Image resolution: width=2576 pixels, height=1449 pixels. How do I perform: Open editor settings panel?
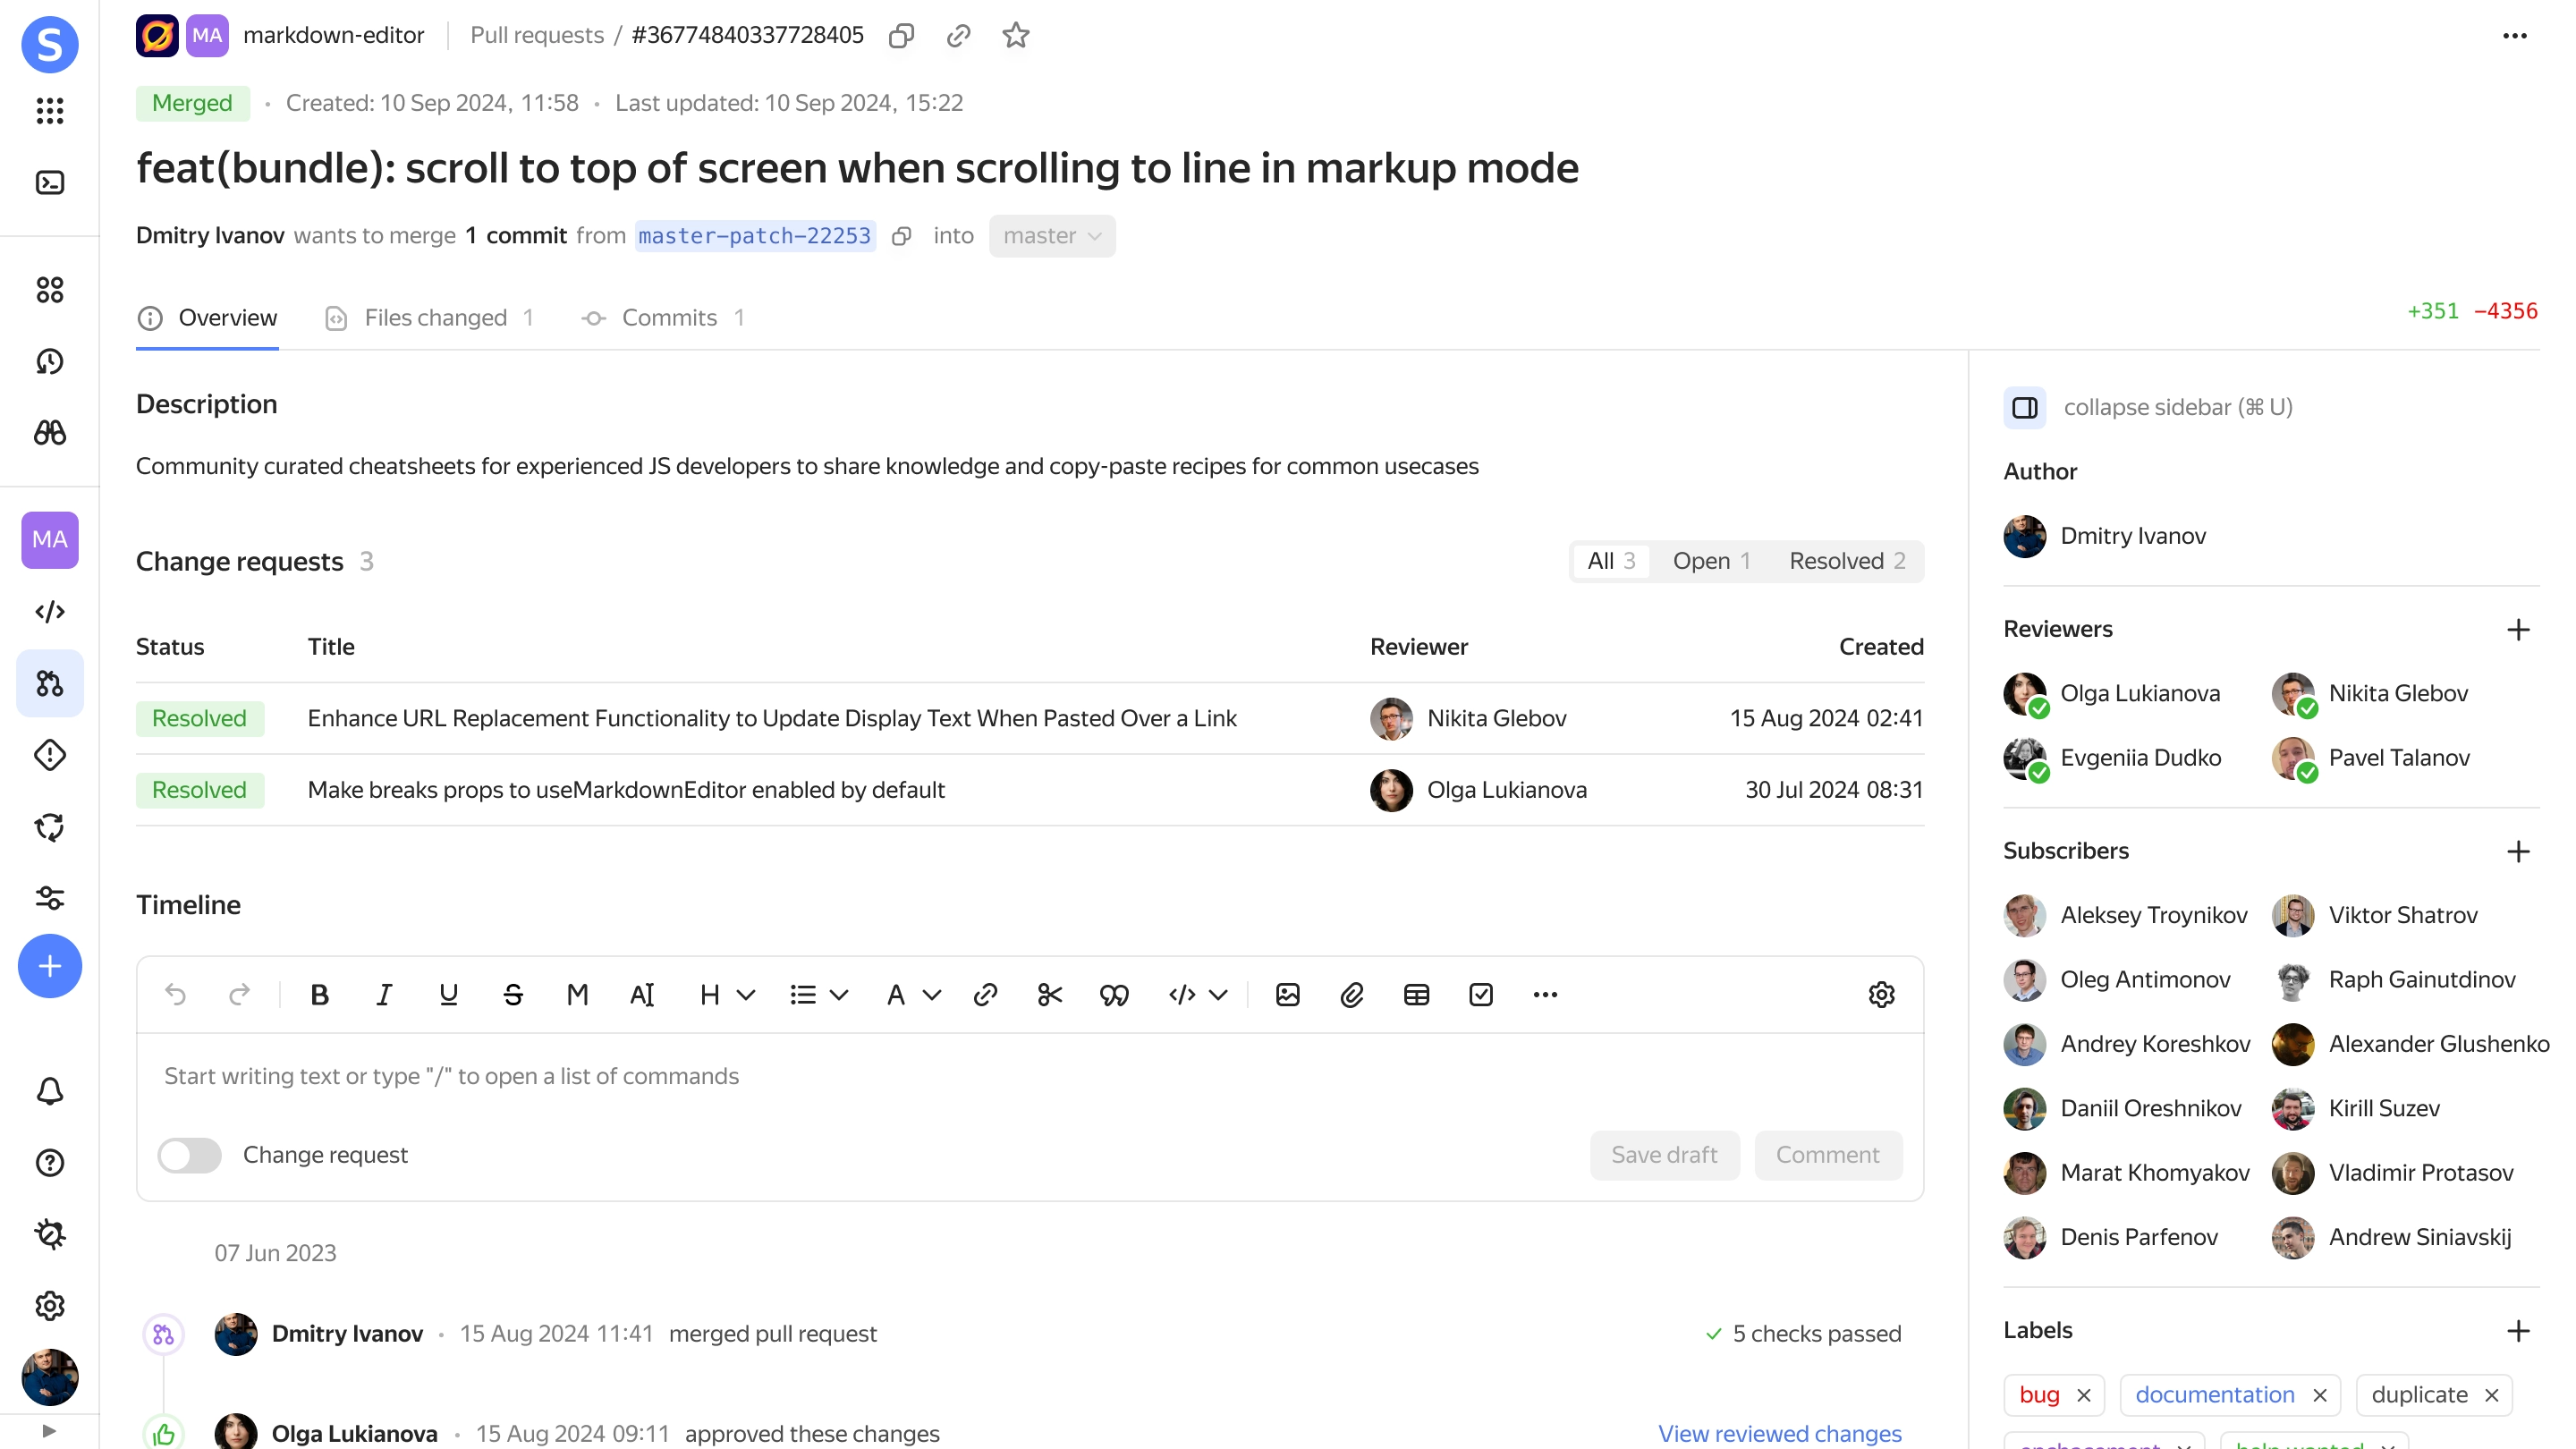click(1881, 995)
